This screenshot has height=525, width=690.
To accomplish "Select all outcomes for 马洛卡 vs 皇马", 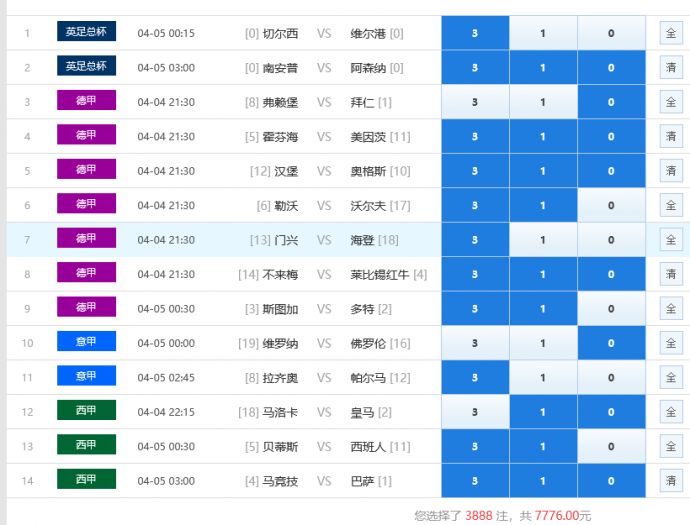I will tap(671, 412).
